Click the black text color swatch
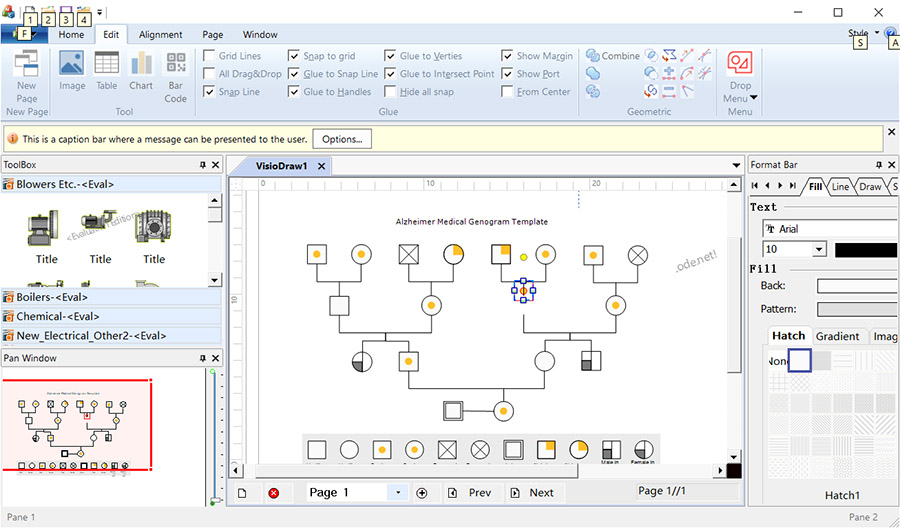This screenshot has height=528, width=900. (x=866, y=250)
